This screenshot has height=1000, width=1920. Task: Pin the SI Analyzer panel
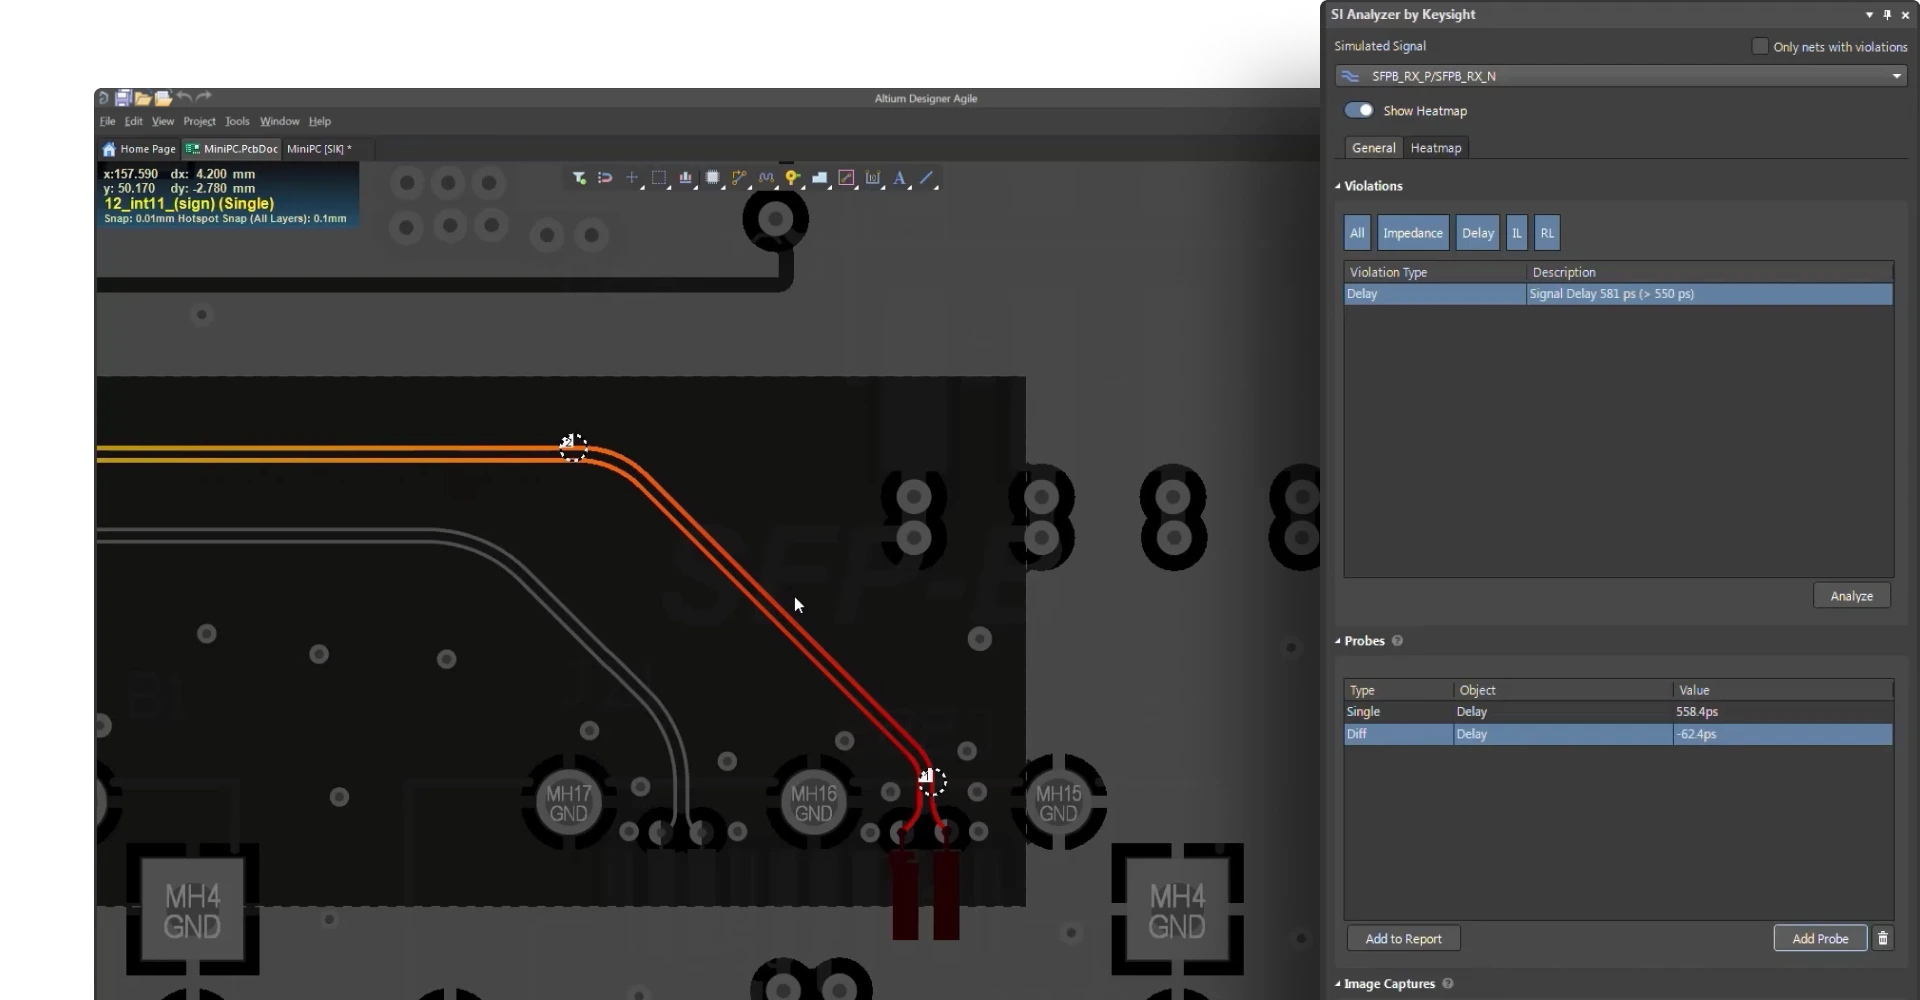tap(1887, 15)
